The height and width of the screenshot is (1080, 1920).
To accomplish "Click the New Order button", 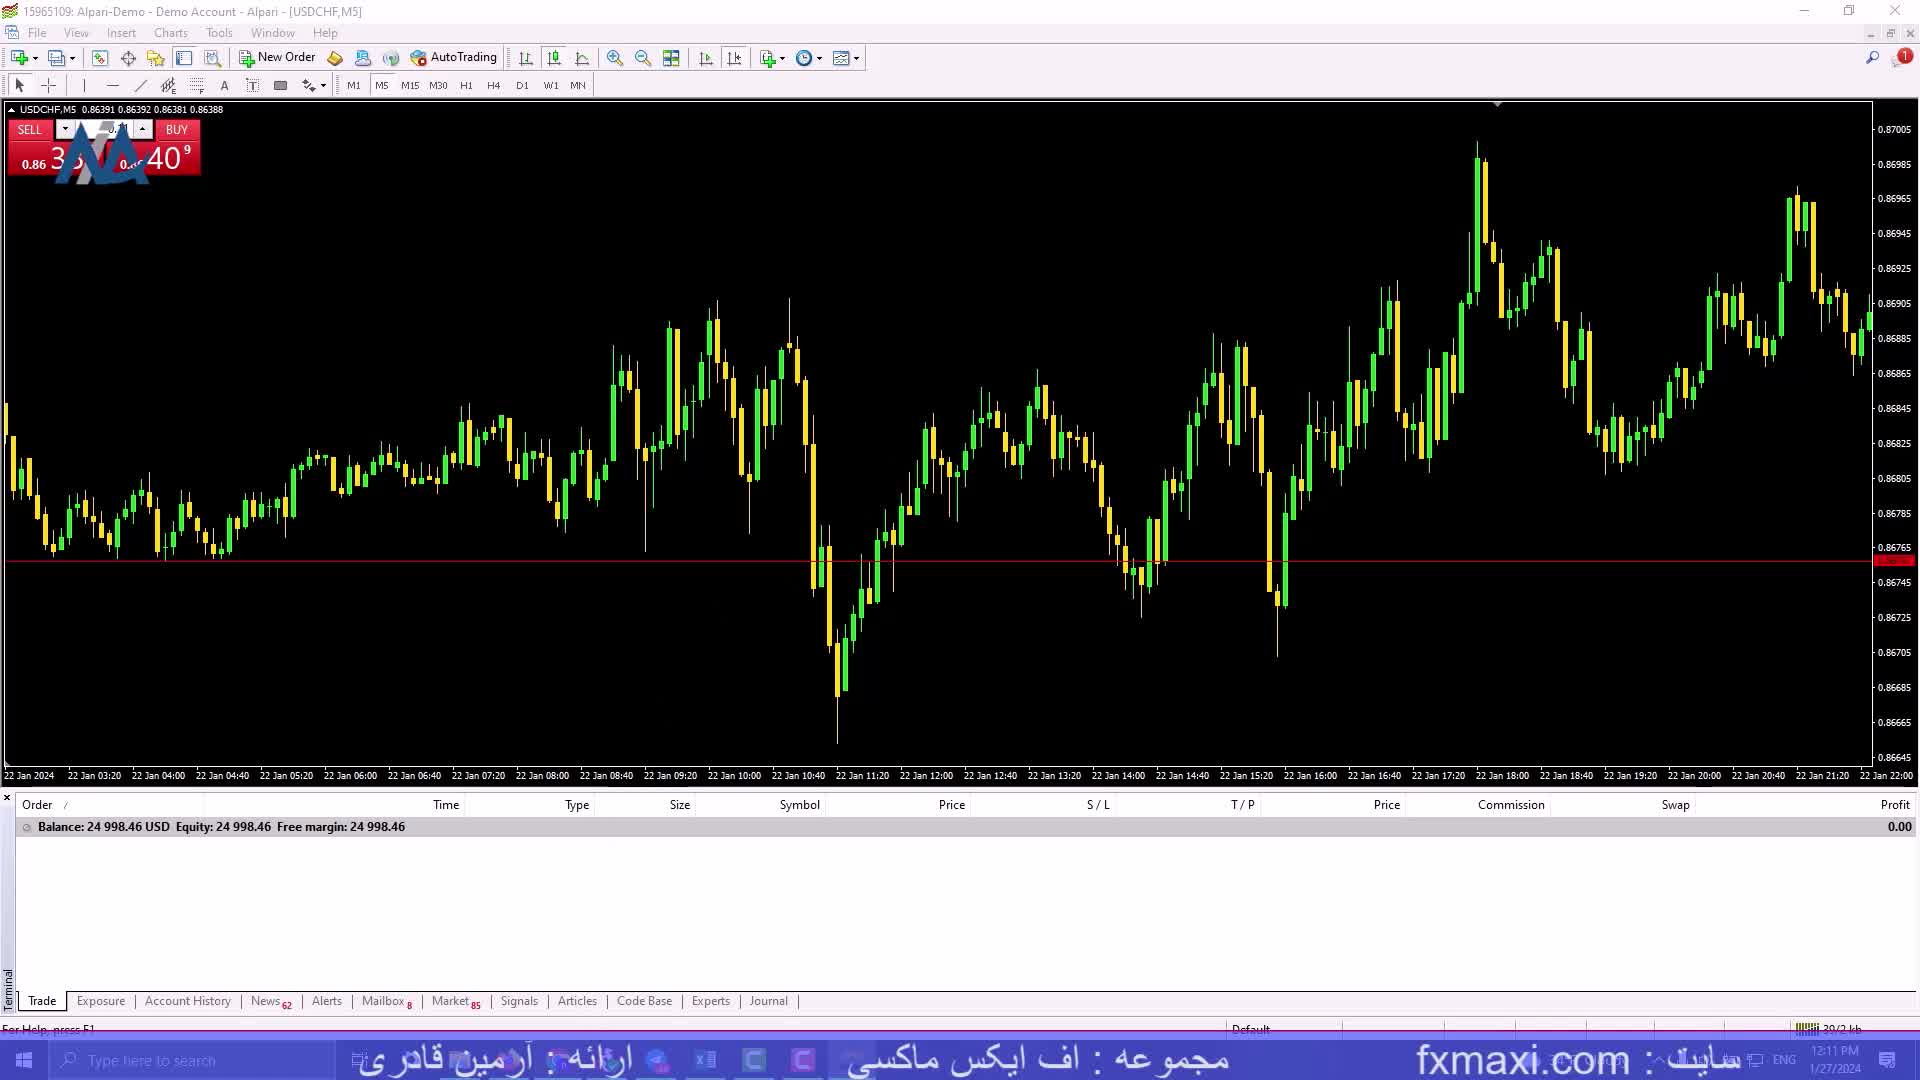I will [277, 58].
